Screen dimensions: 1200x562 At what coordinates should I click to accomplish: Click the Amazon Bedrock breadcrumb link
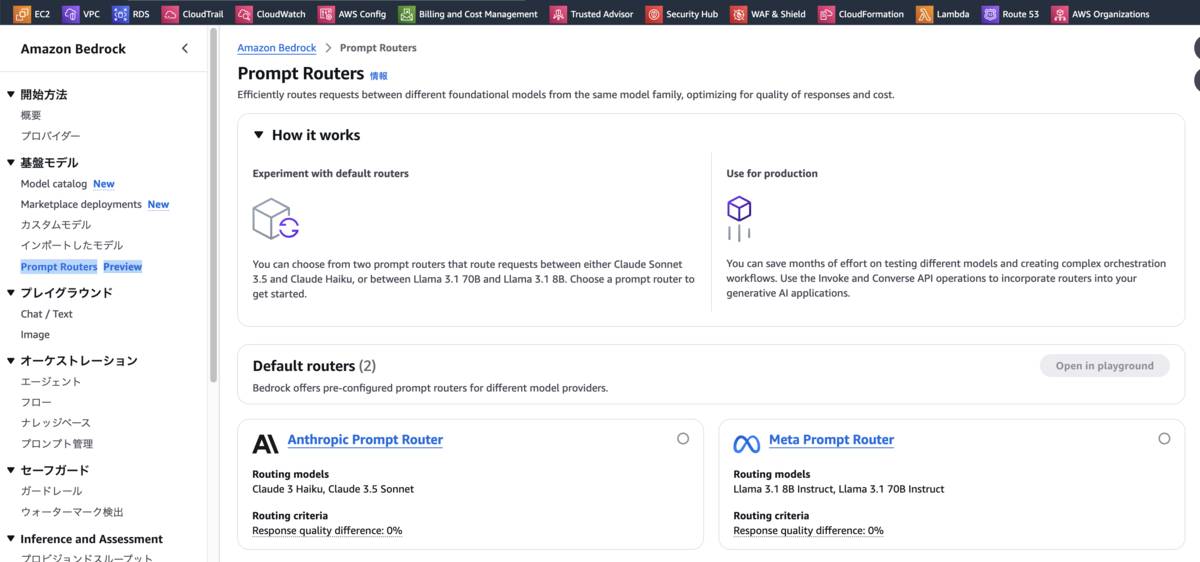click(x=277, y=48)
